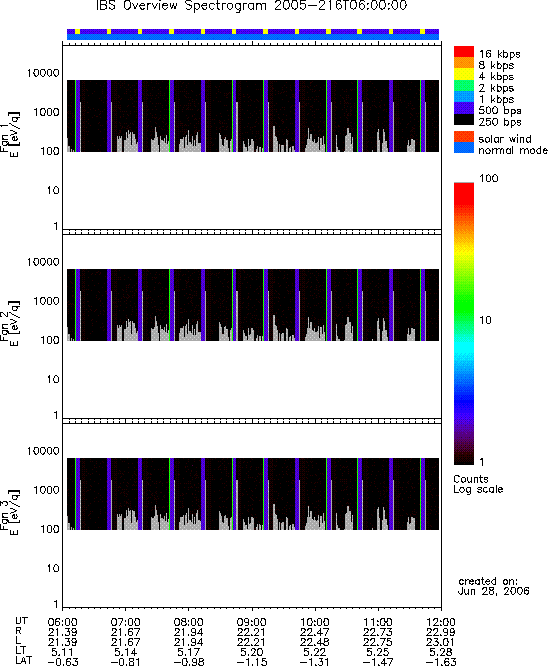This screenshot has height=666, width=548.
Task: Click the '09:00' UT time label
Action: 251,622
